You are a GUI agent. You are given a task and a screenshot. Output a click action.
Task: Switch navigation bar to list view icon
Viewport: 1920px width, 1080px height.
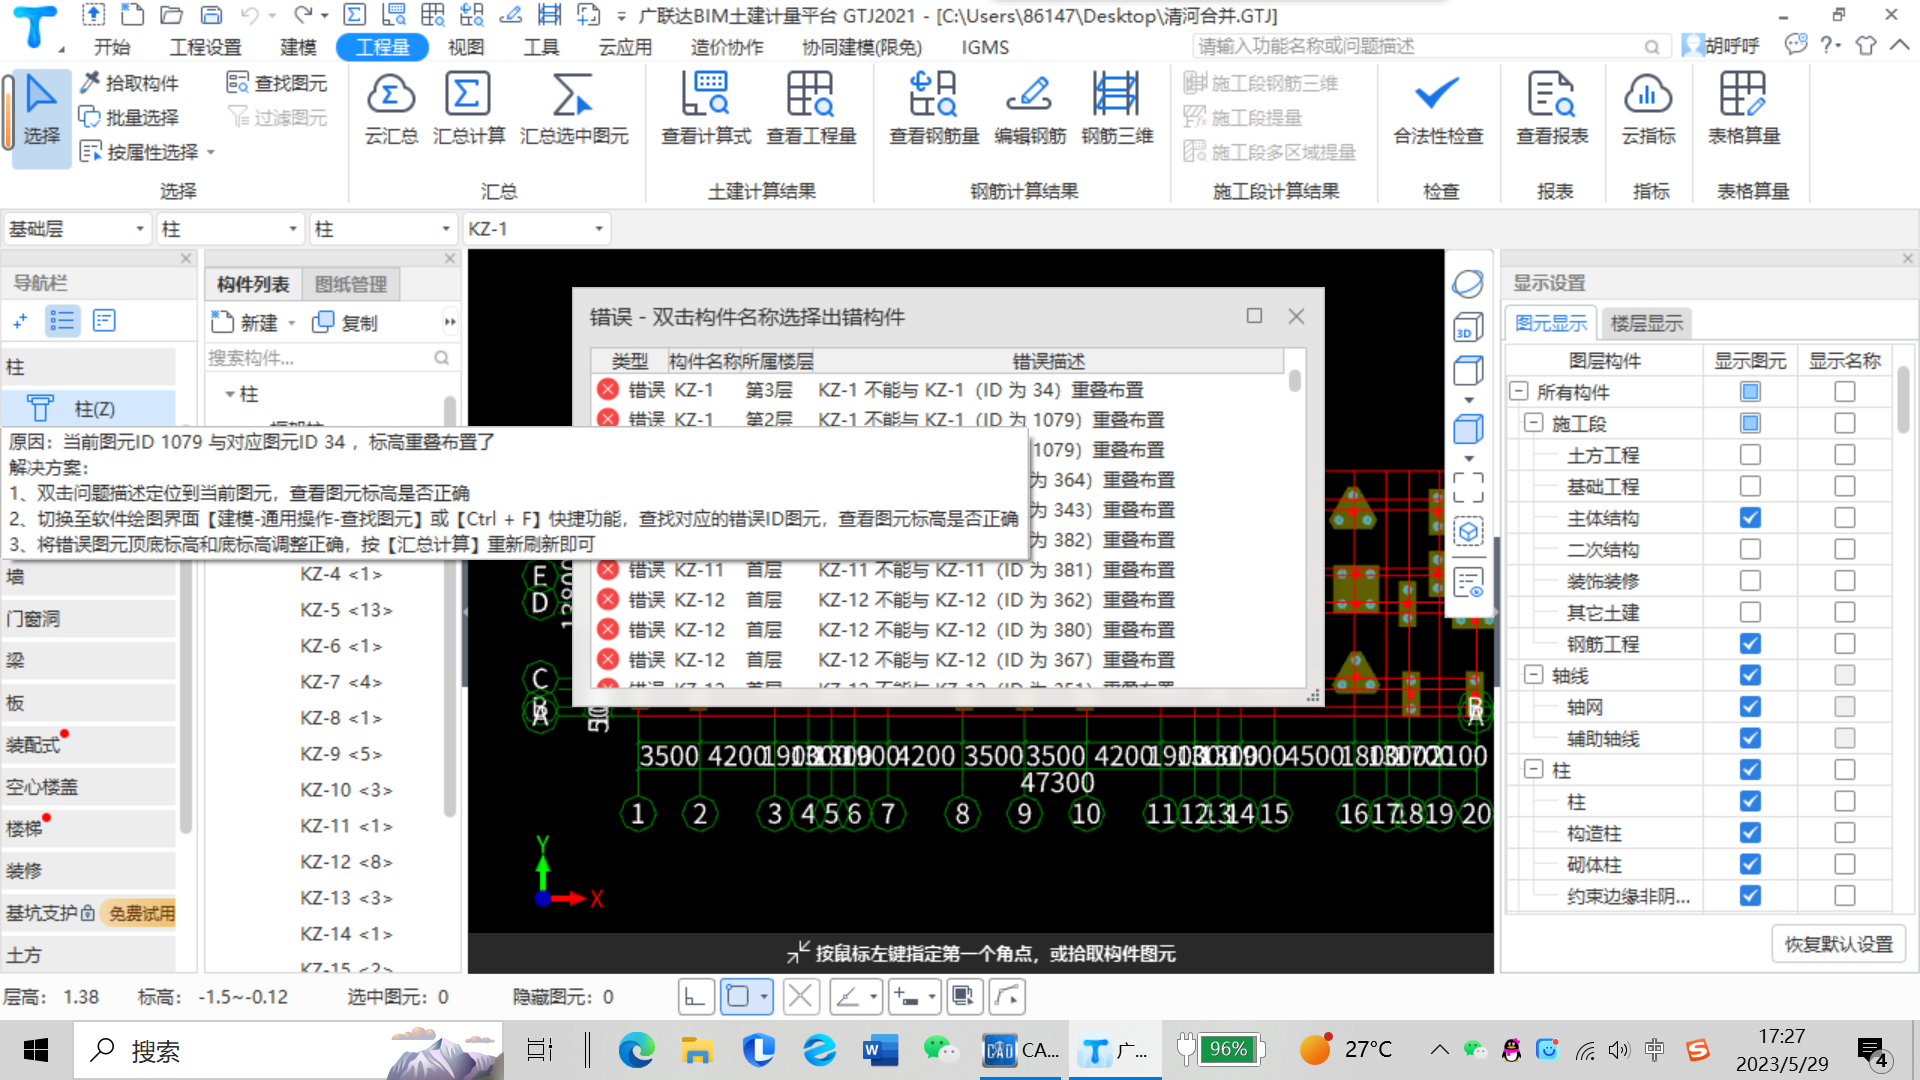point(62,321)
